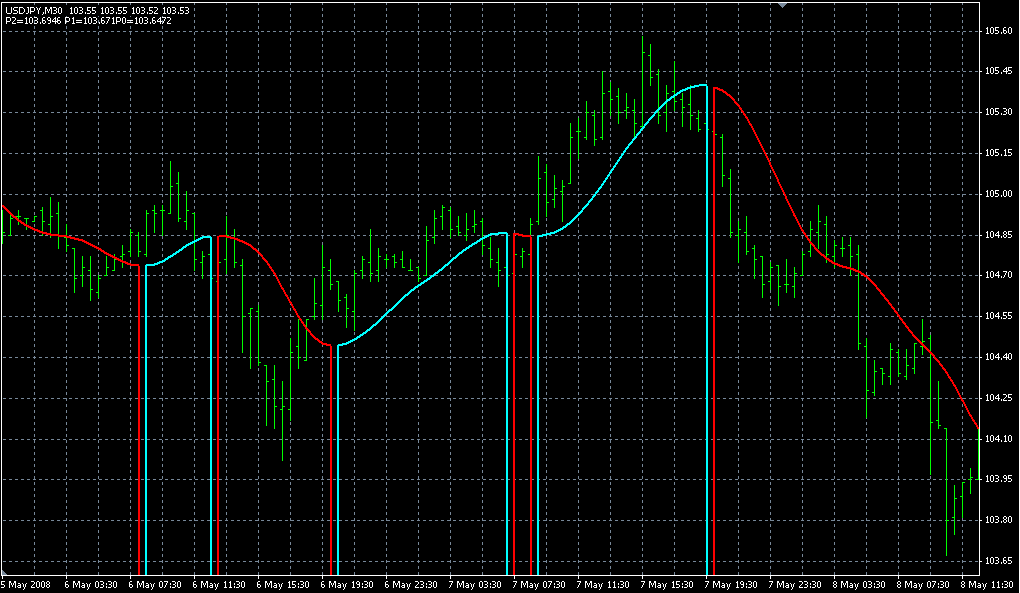This screenshot has width=1020, height=593.
Task: Click the USDJPY,M30 symbol label
Action: pyautogui.click(x=34, y=10)
